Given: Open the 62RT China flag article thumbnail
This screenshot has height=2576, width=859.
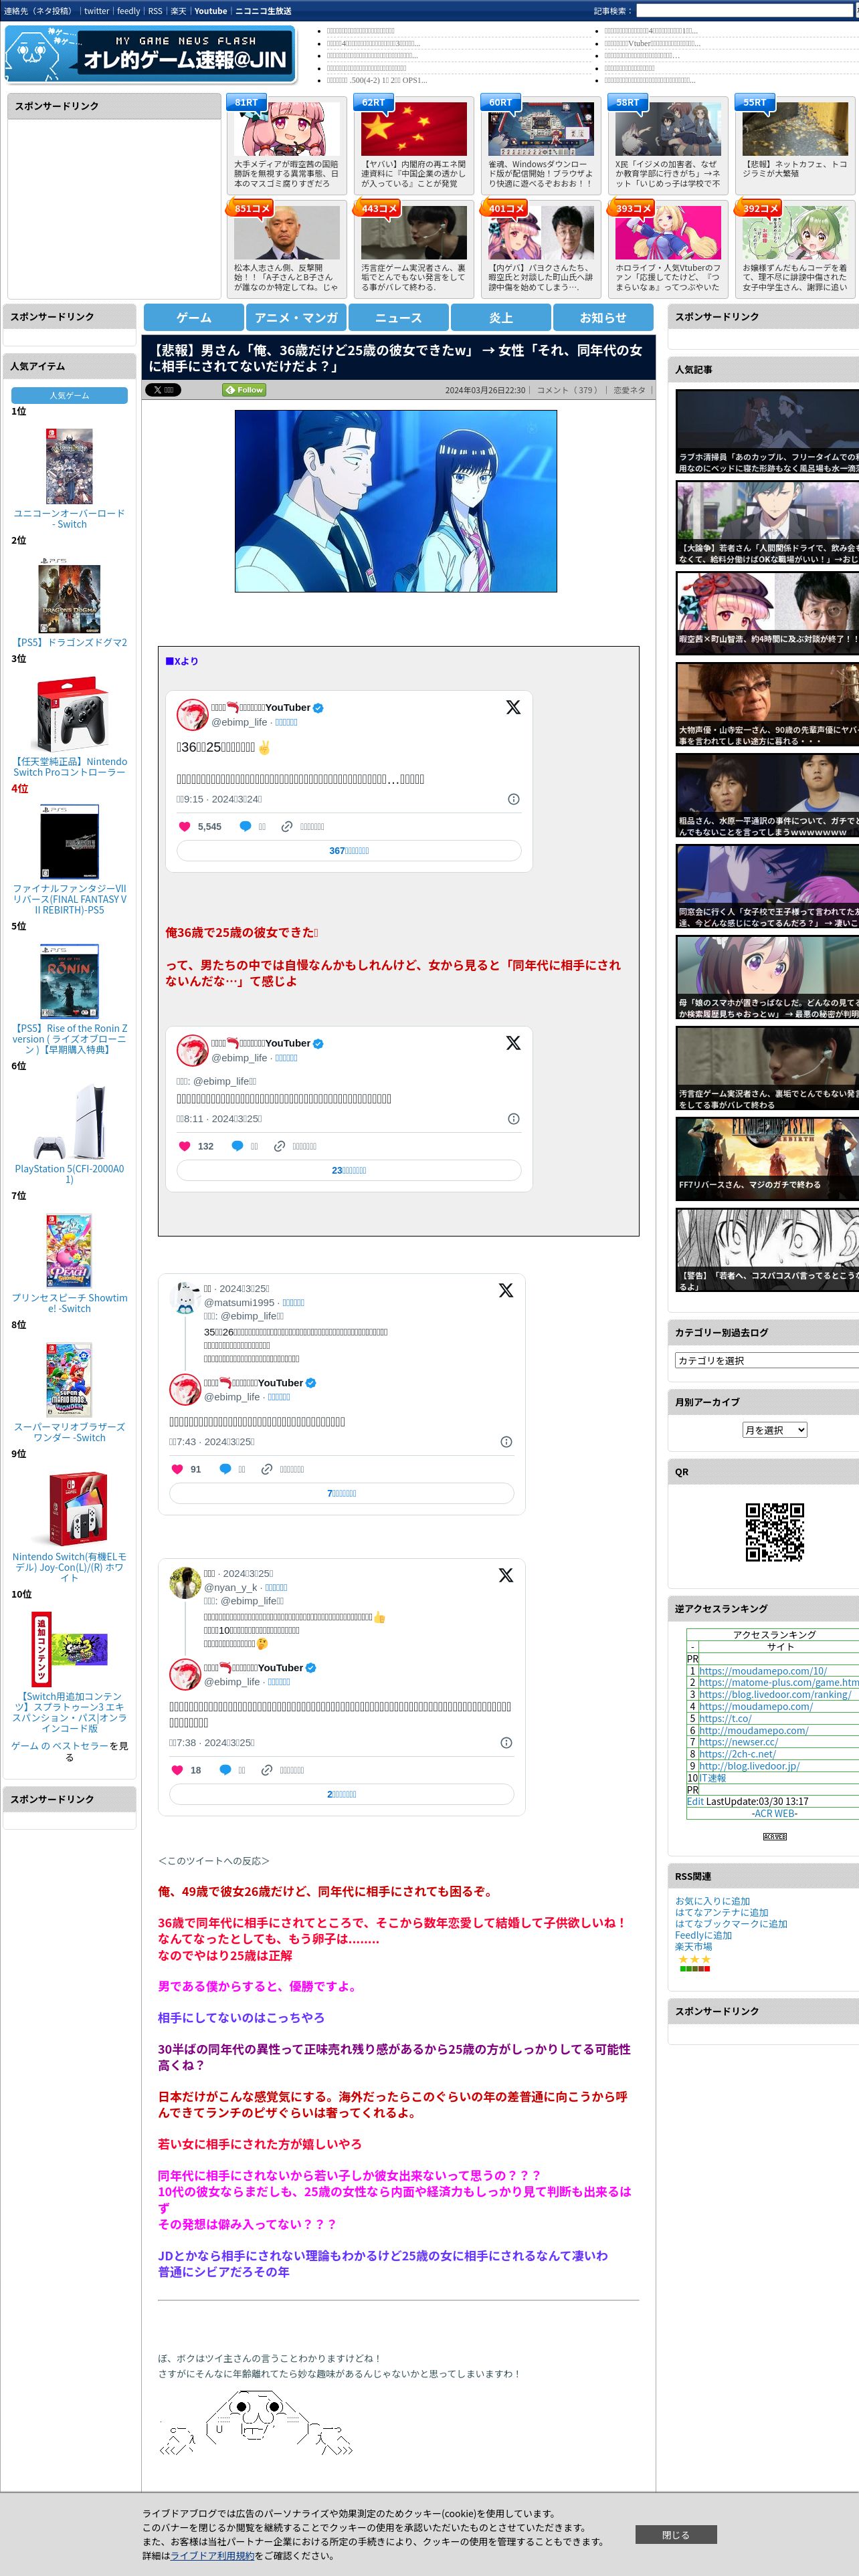Looking at the screenshot, I should coord(414,128).
